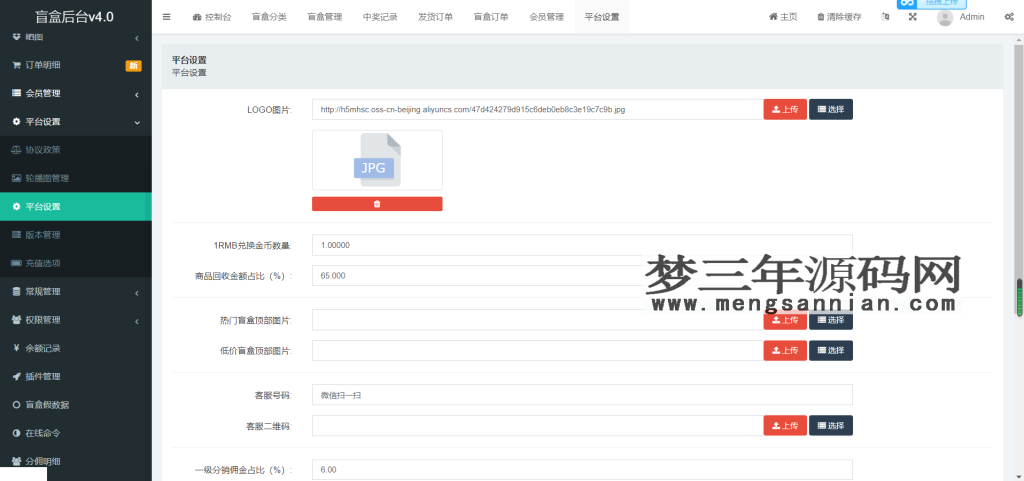The width and height of the screenshot is (1024, 481).
Task: Click the JPG file preview thumbnail
Action: pos(377,160)
